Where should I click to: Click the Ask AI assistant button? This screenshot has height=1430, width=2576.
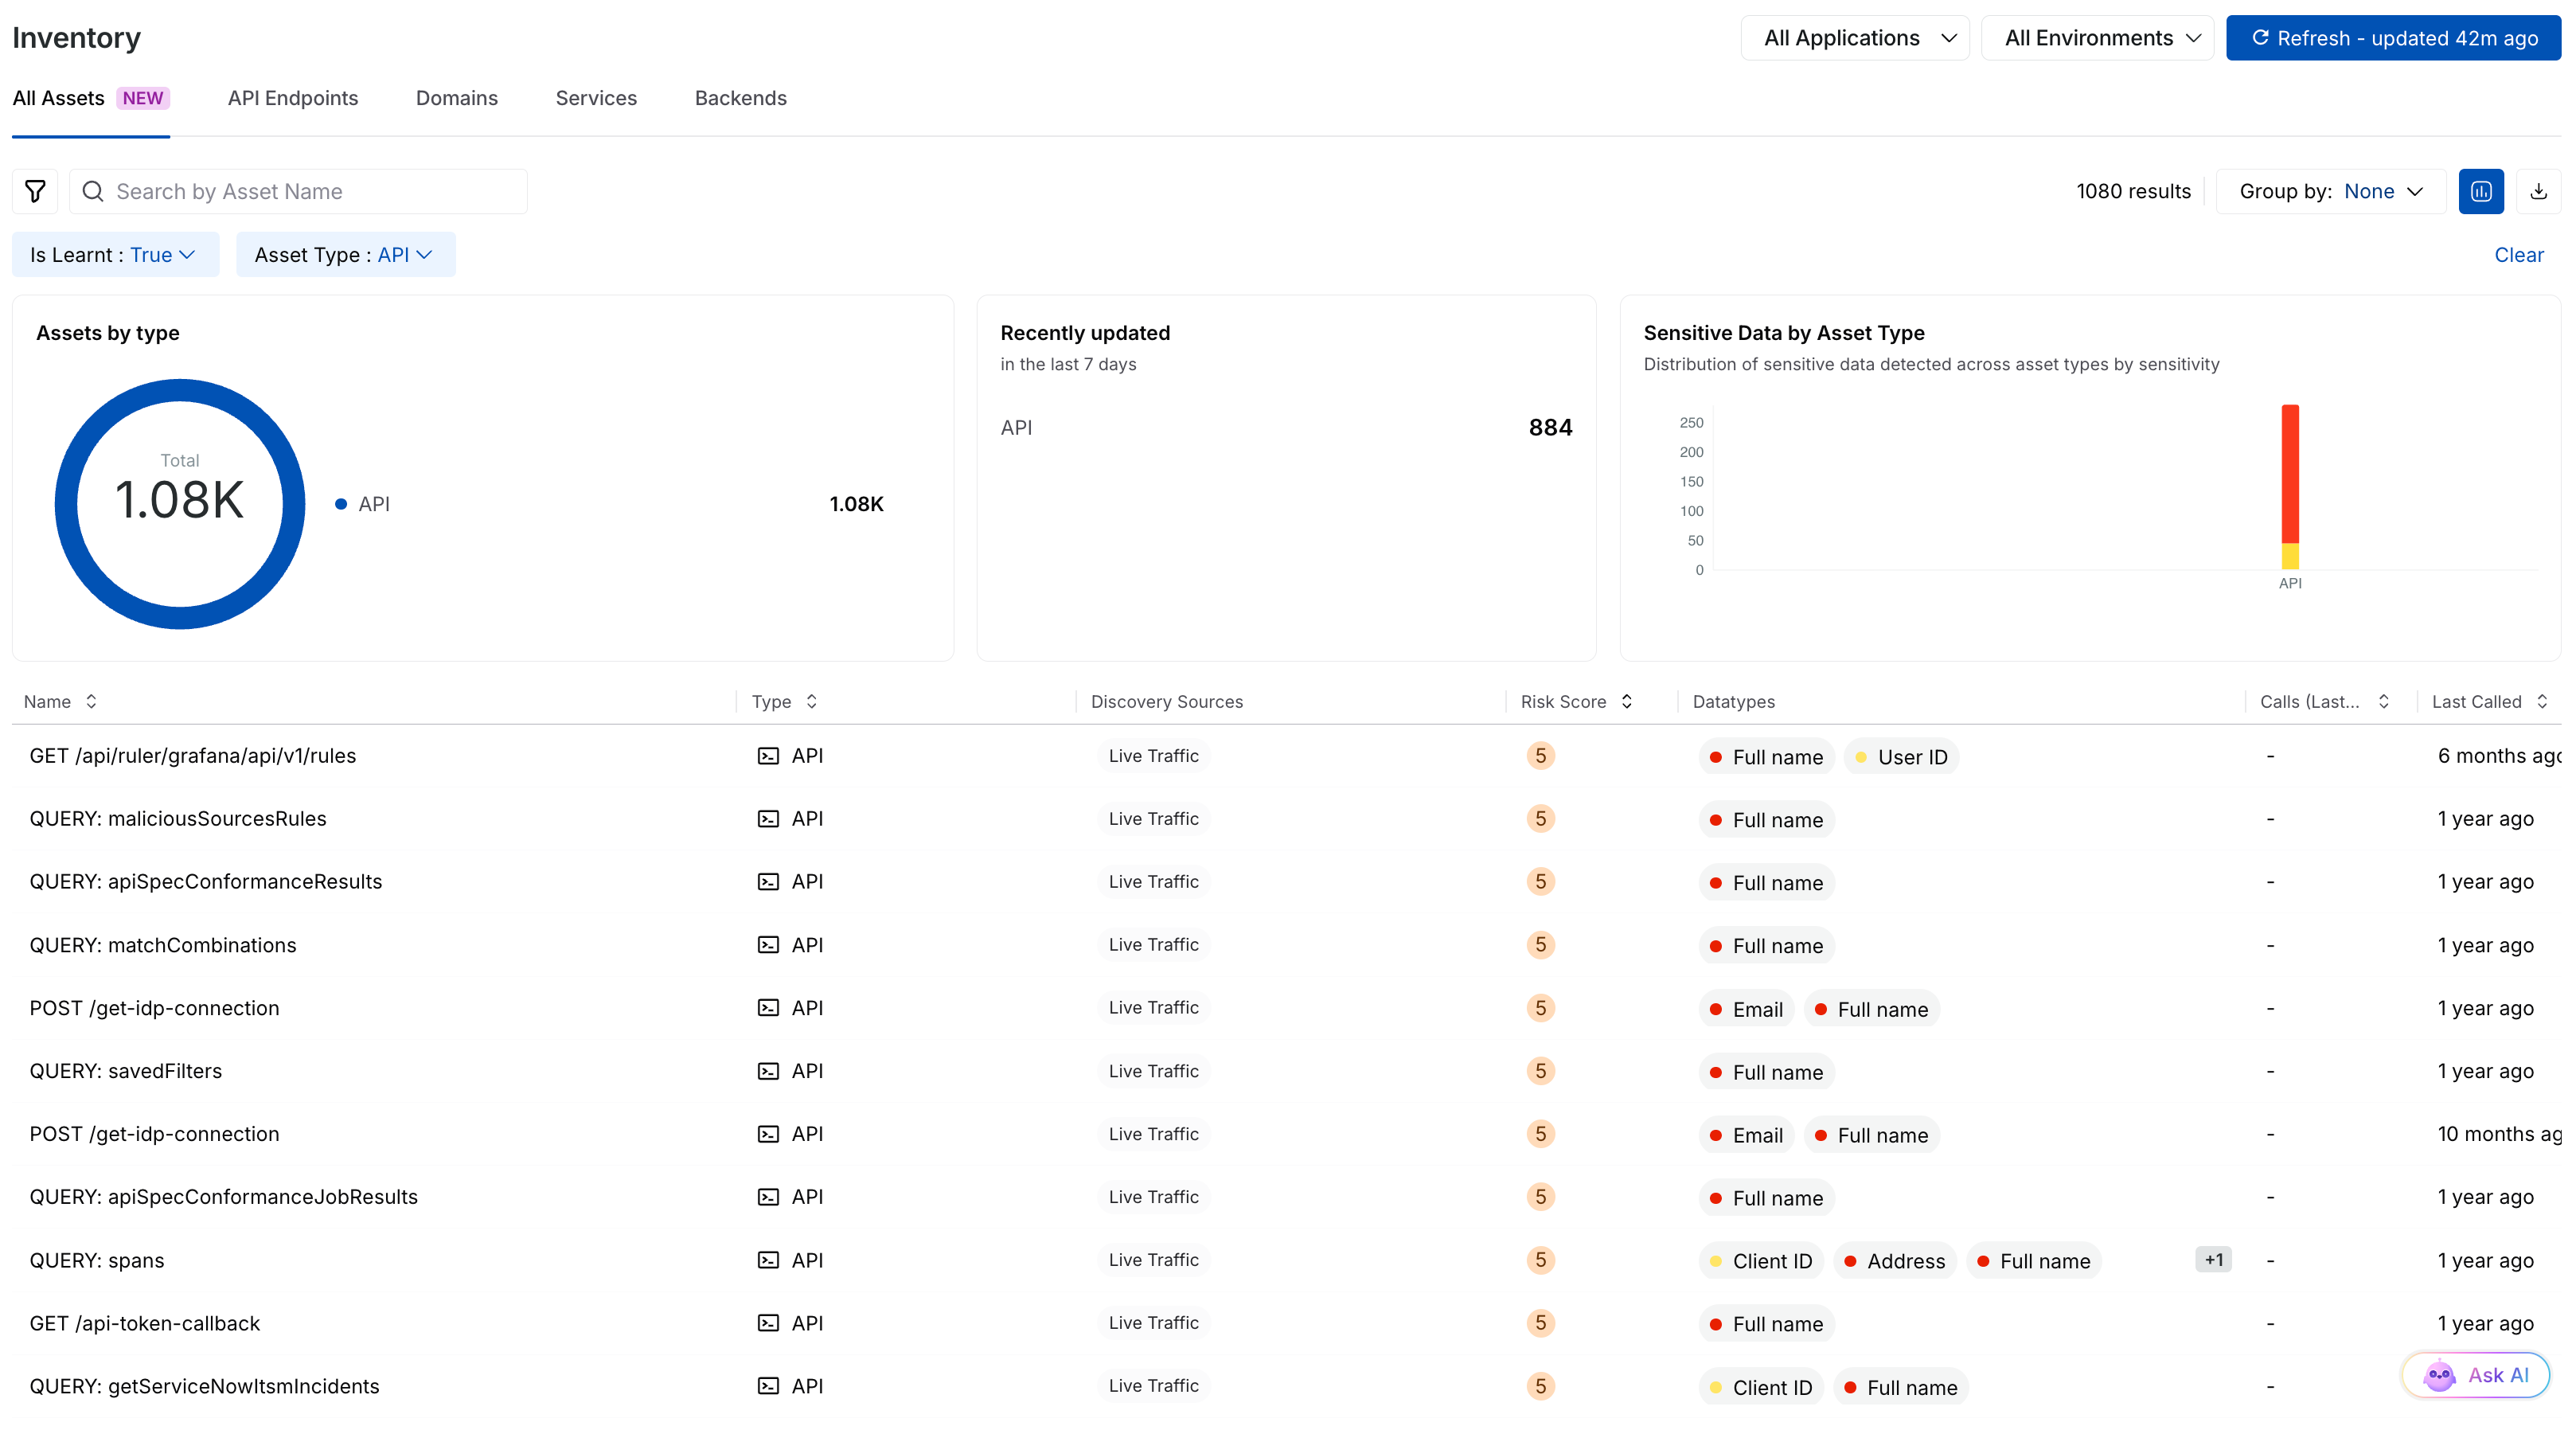click(2476, 1375)
